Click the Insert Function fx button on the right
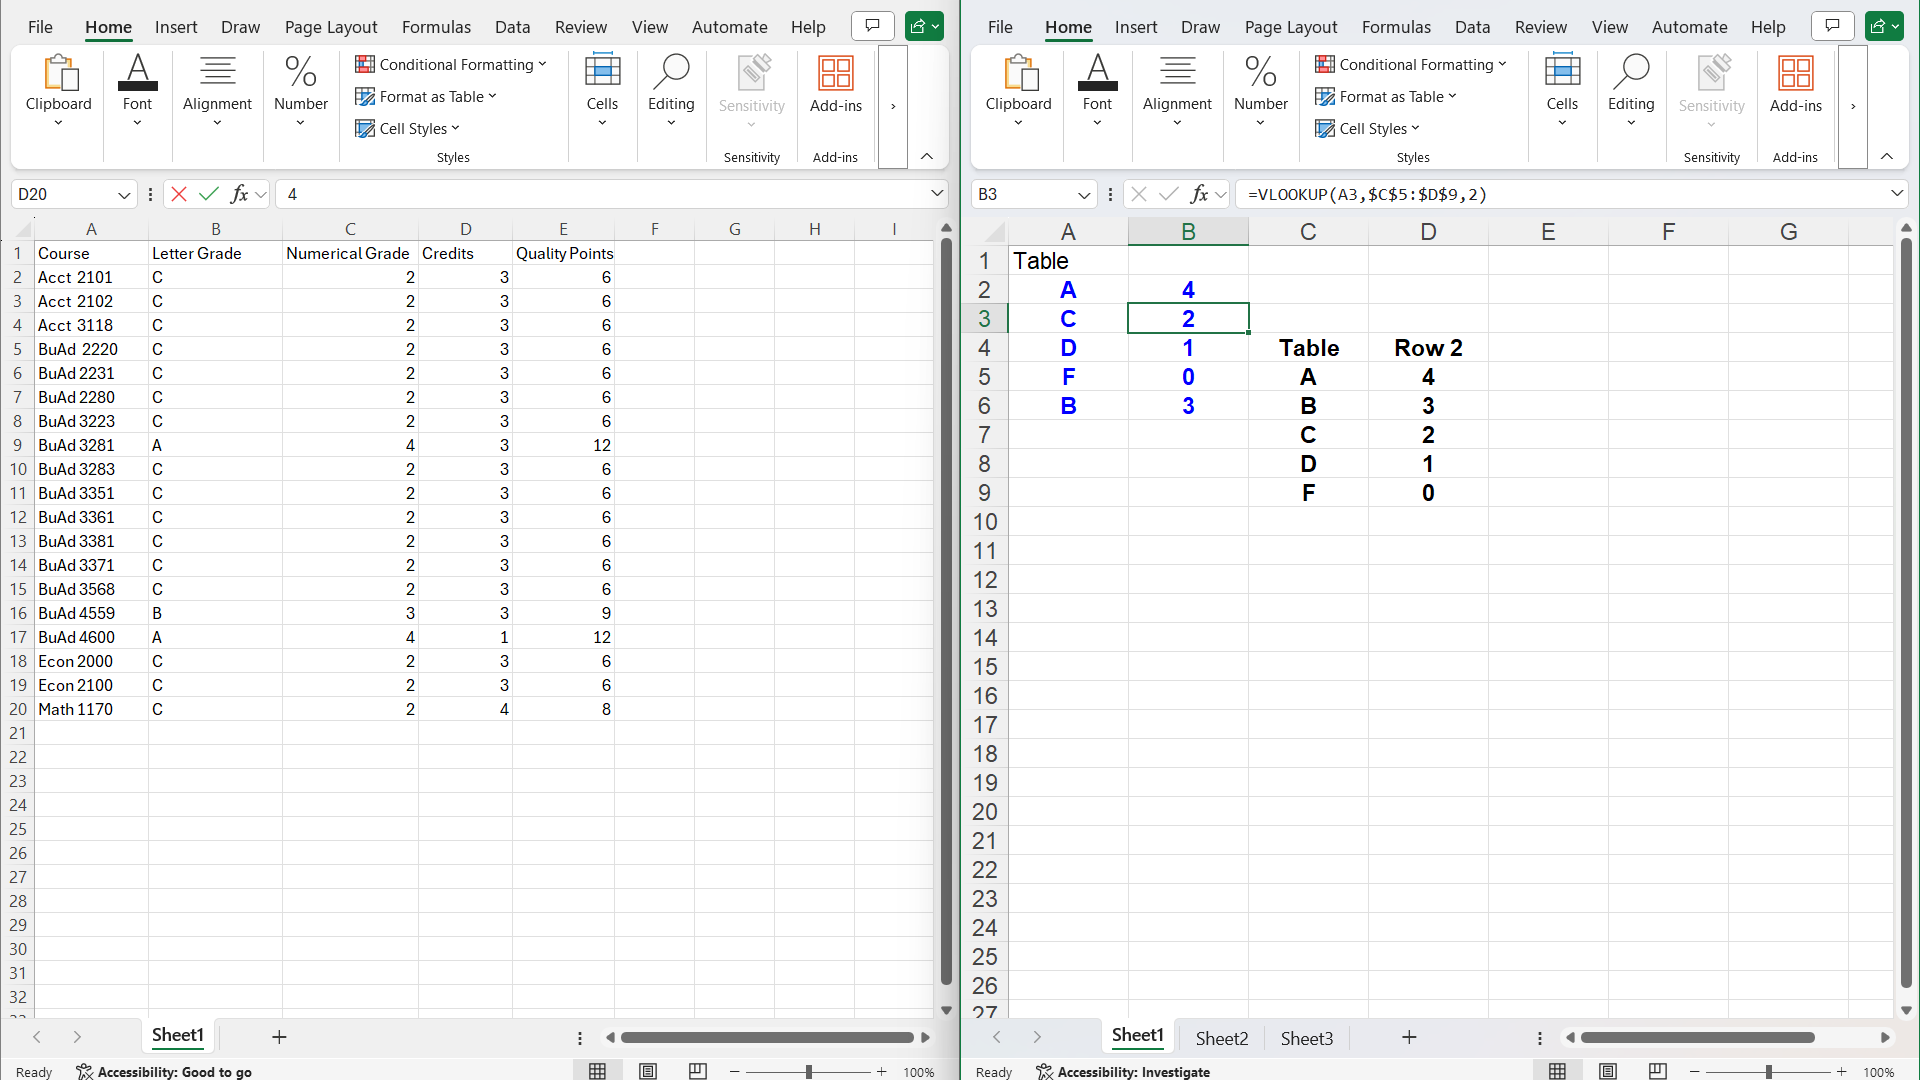Screen dimensions: 1920x1080 tap(1200, 194)
